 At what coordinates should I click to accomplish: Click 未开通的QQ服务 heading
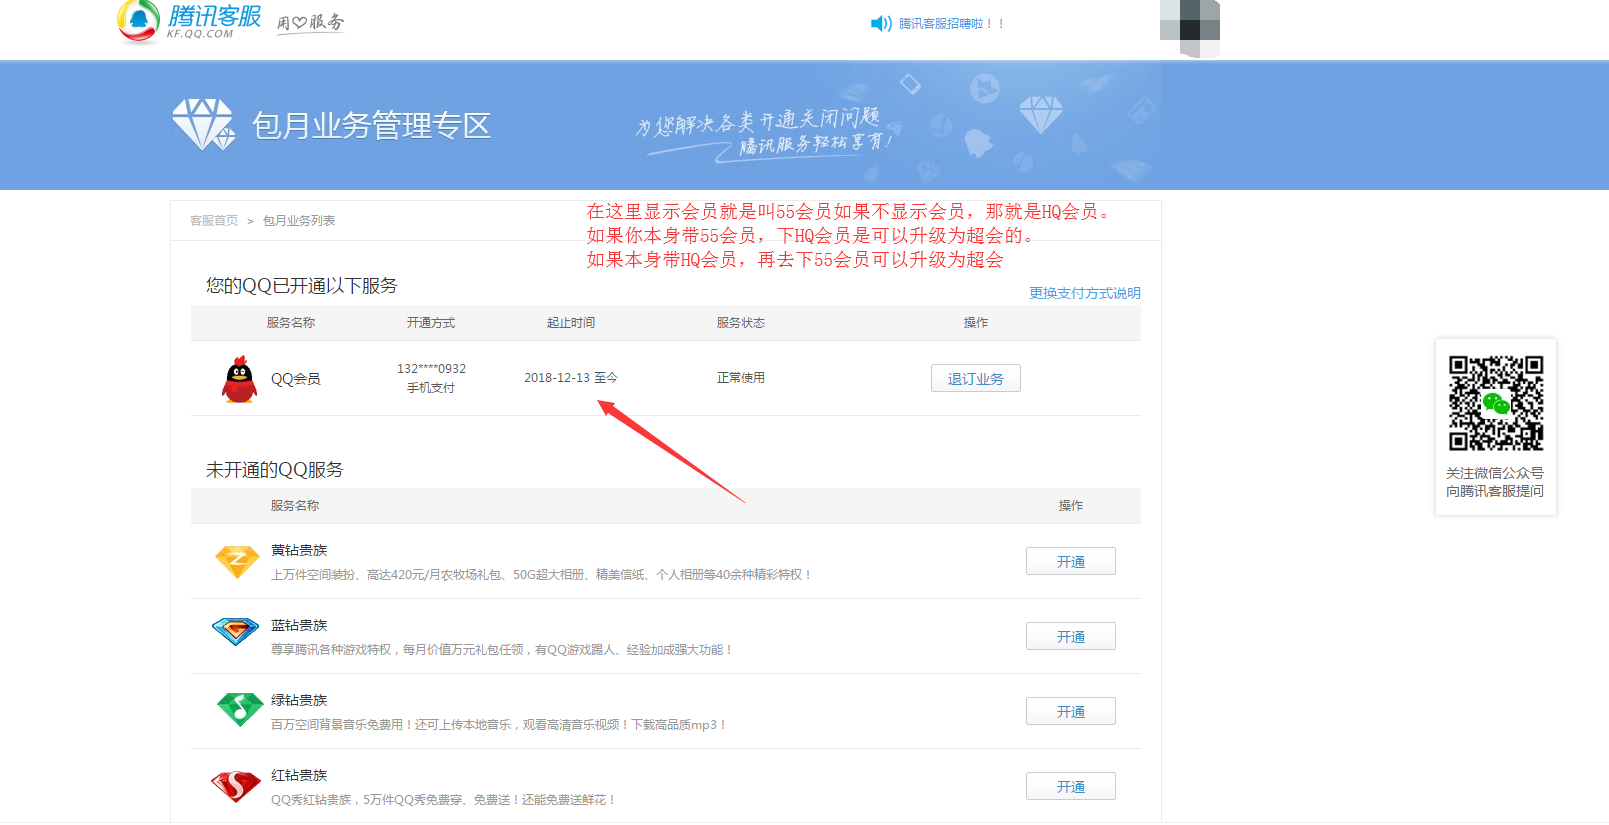[x=275, y=470]
